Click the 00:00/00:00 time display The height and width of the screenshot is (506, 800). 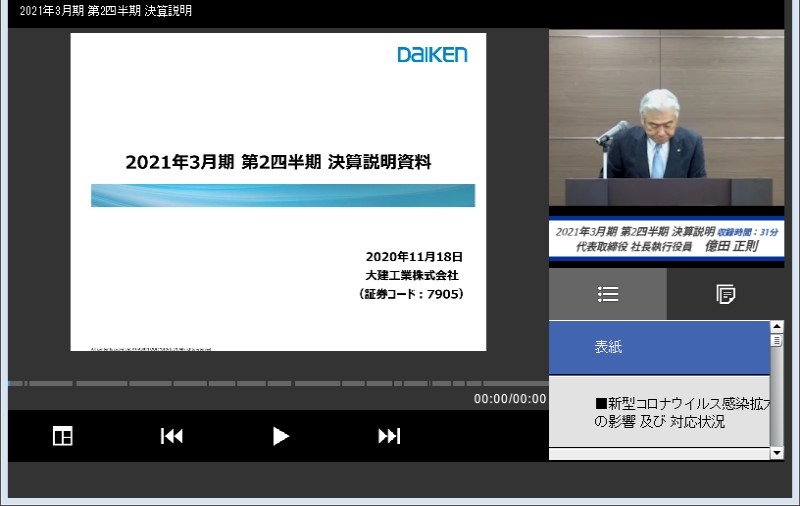(510, 399)
